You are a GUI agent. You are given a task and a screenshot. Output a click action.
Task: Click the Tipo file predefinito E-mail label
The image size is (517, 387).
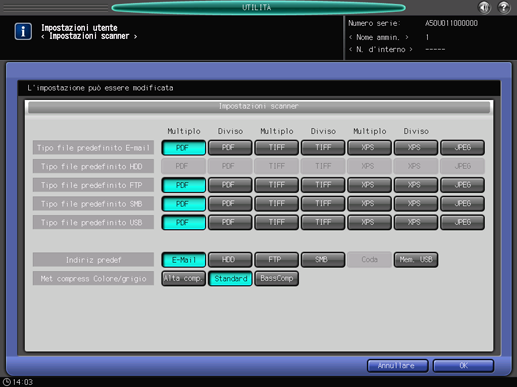tap(93, 148)
